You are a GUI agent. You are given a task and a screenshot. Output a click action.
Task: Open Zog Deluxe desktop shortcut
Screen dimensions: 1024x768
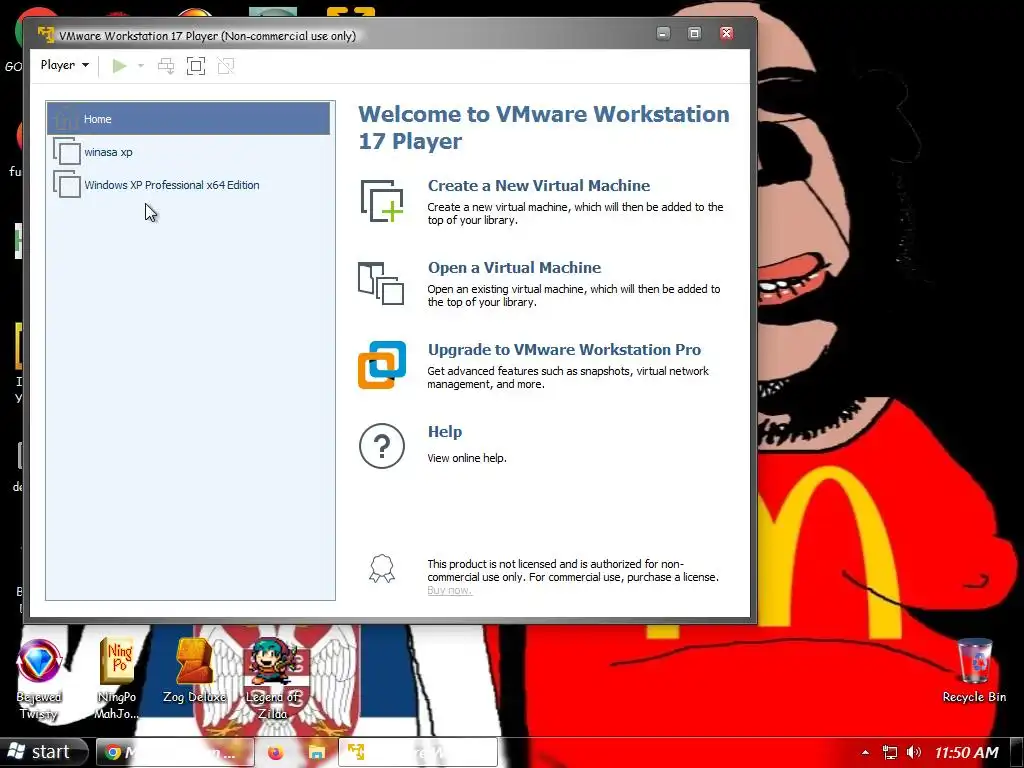click(195, 671)
